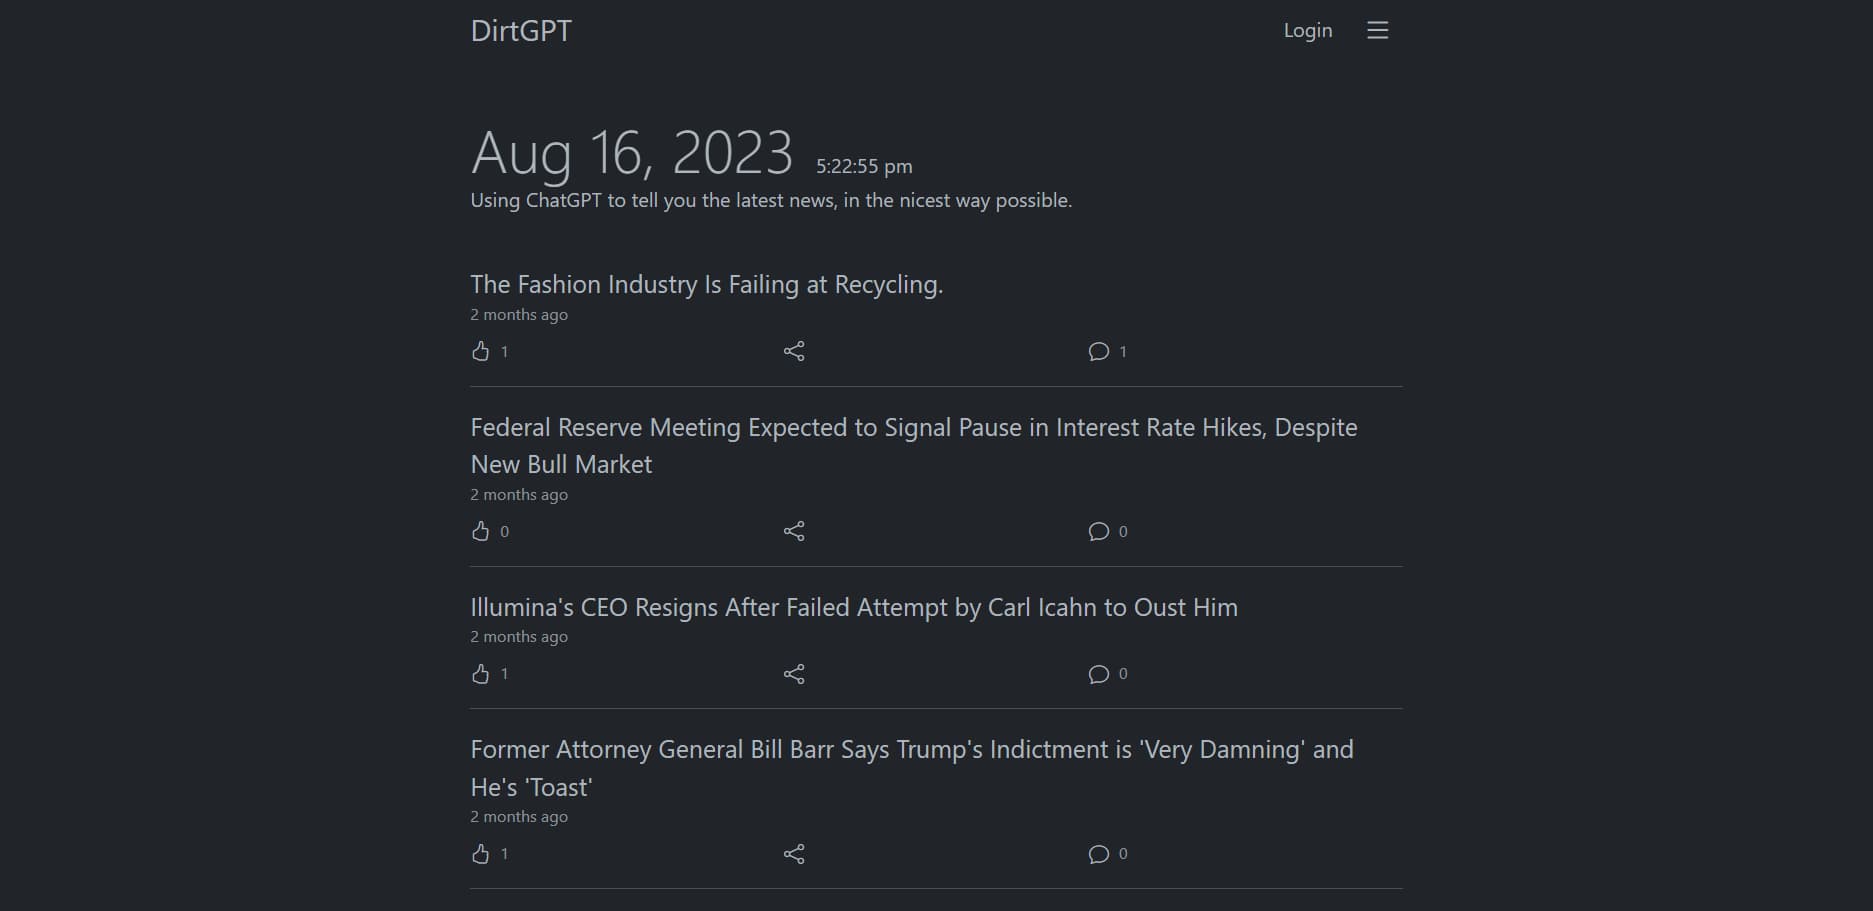Open the Former Attorney General Bill Barr headline
This screenshot has width=1873, height=911.
point(912,768)
